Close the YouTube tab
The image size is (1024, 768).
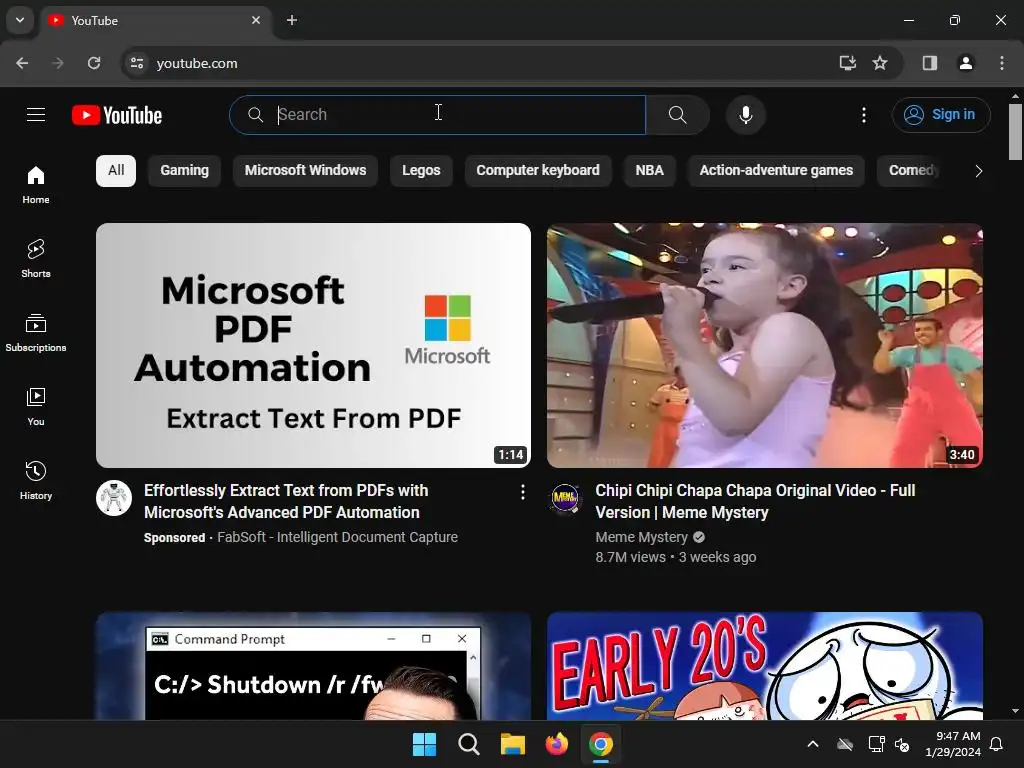point(256,20)
